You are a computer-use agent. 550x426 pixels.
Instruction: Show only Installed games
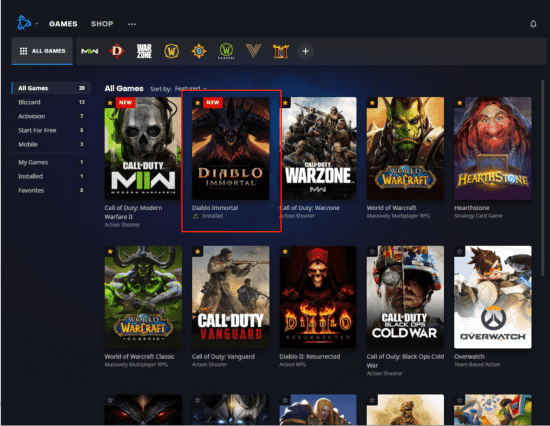click(51, 176)
